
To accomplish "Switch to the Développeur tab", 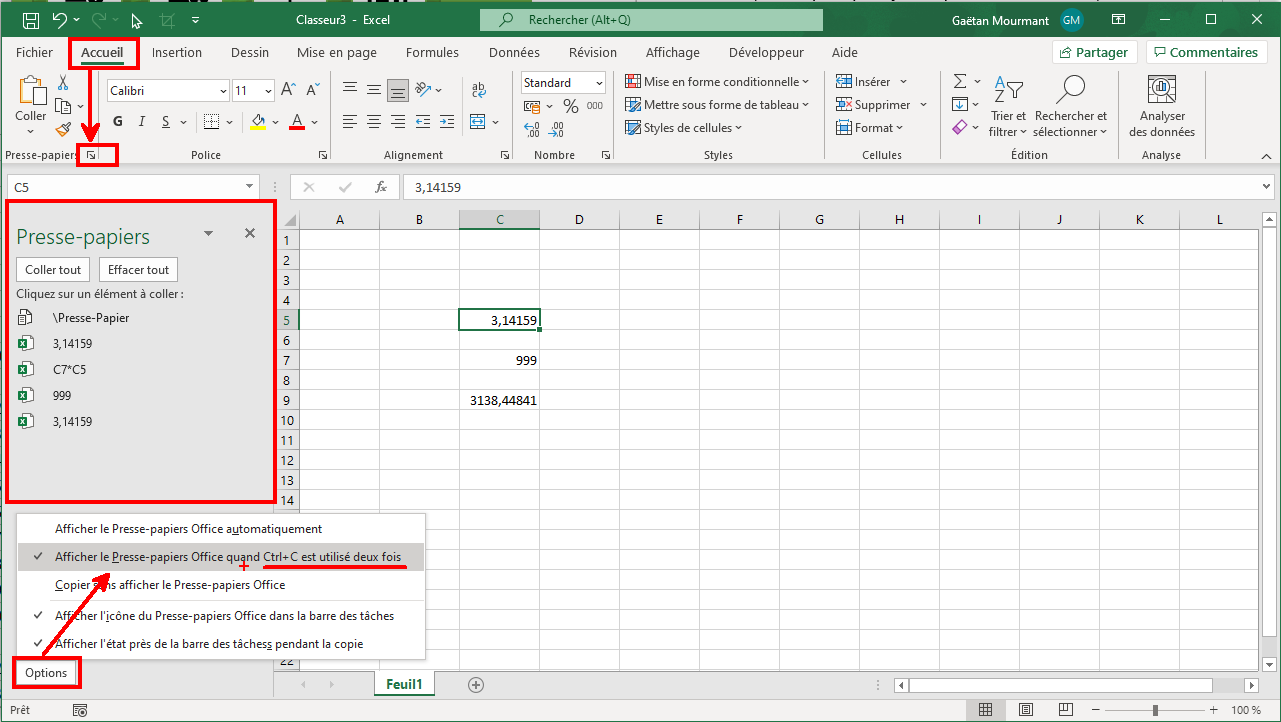I will (766, 53).
